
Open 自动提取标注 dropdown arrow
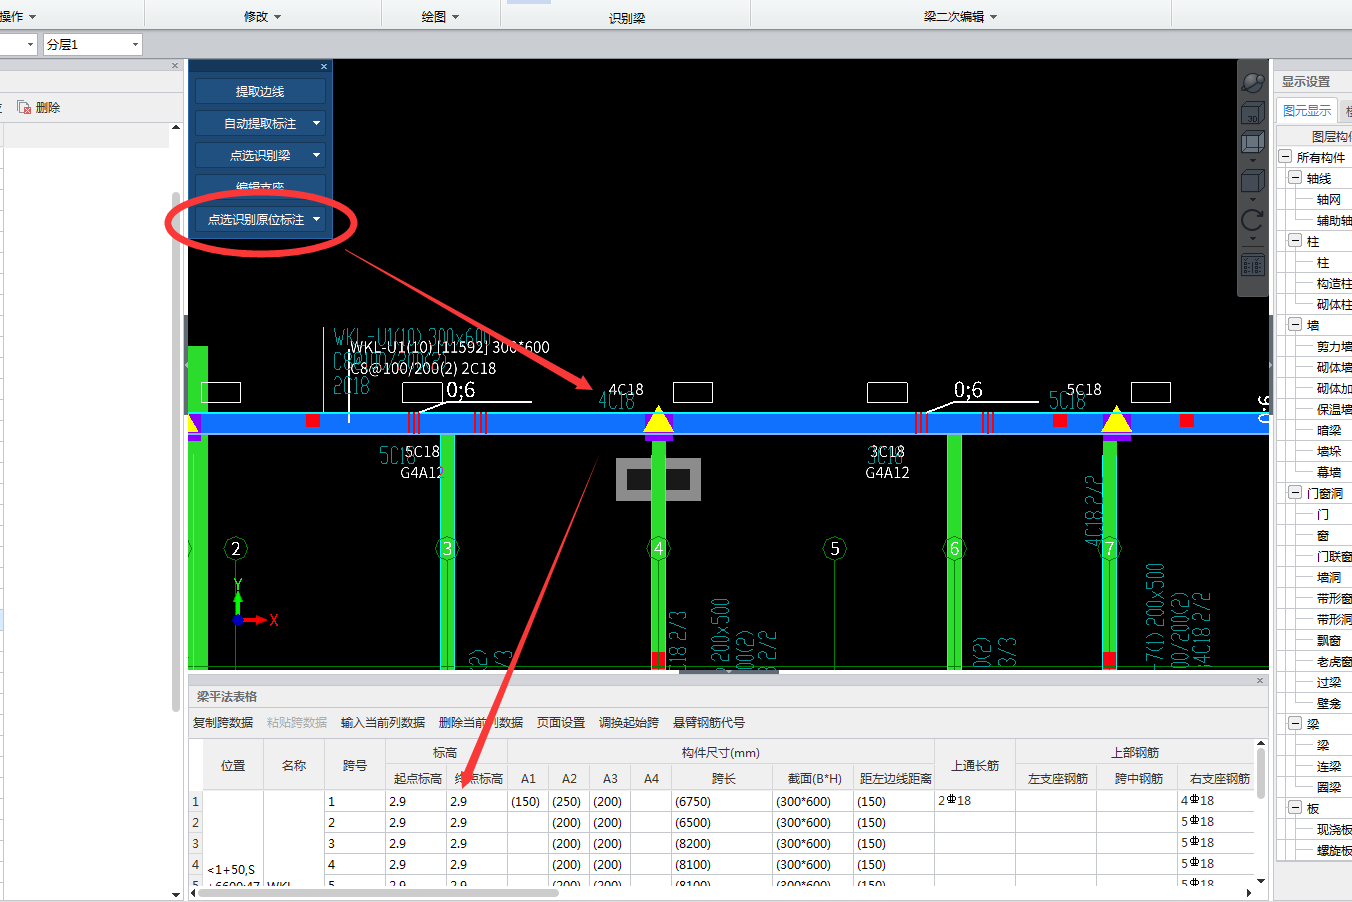point(316,123)
